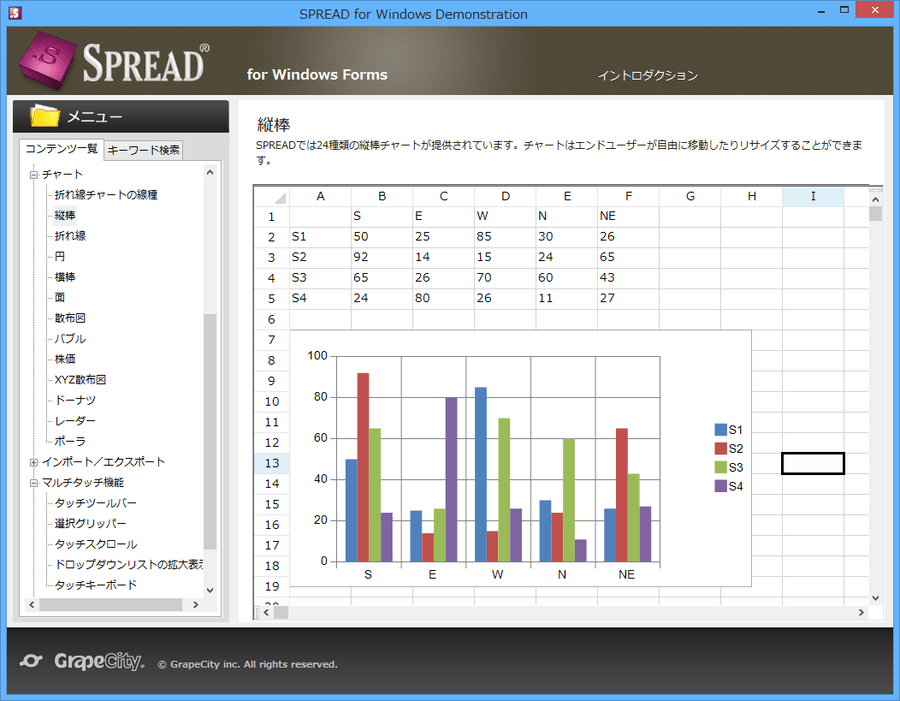Click the purple S4 bar in group E

tap(451, 479)
